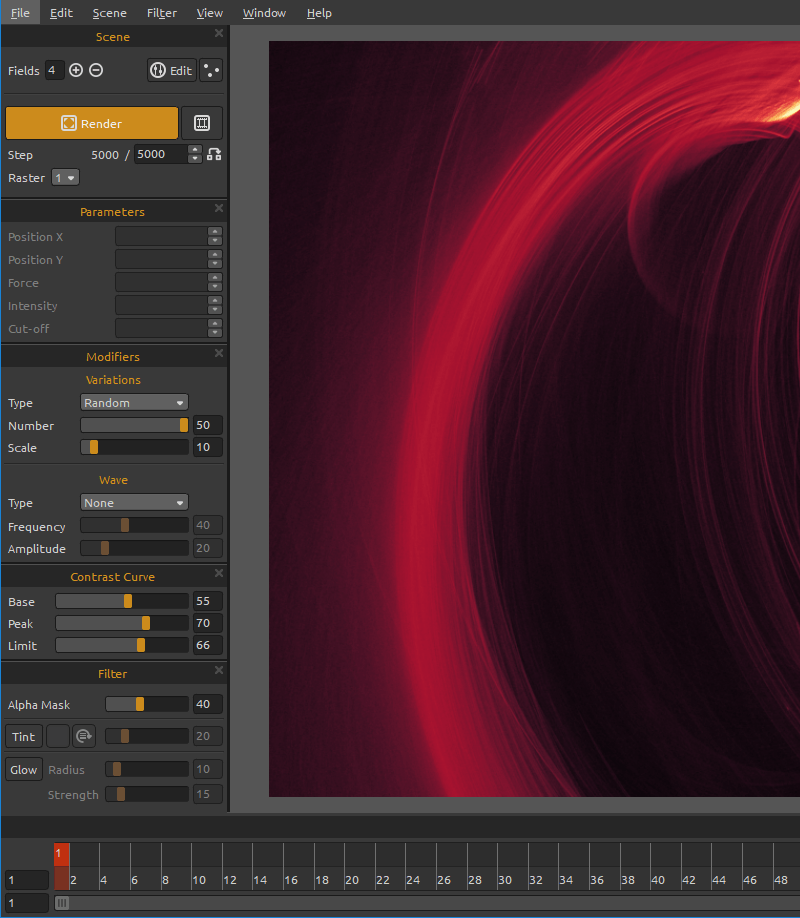Click the three-dots icon beside Edit
This screenshot has width=800, height=918.
click(211, 70)
